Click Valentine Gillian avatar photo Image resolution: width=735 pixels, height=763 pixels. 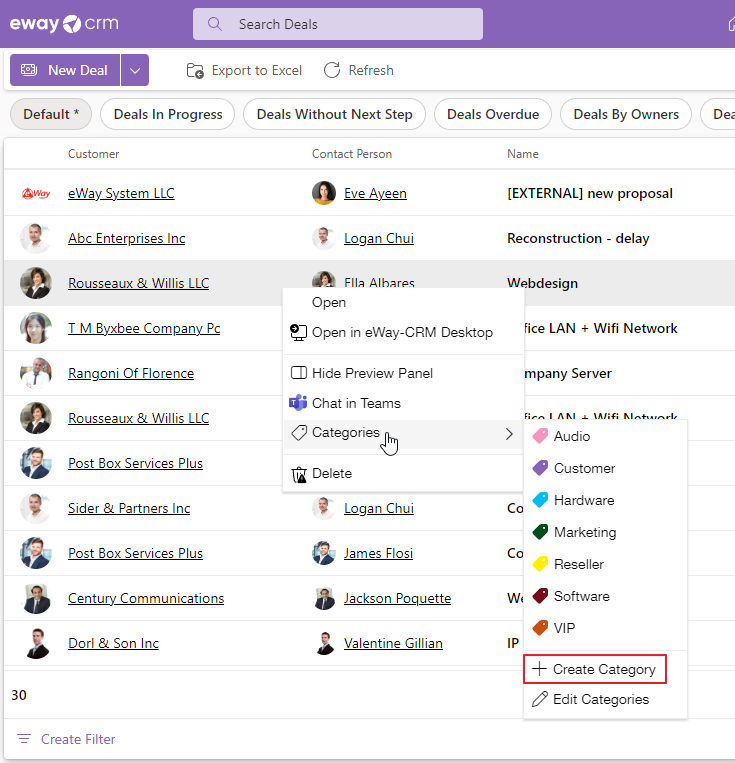pos(324,643)
